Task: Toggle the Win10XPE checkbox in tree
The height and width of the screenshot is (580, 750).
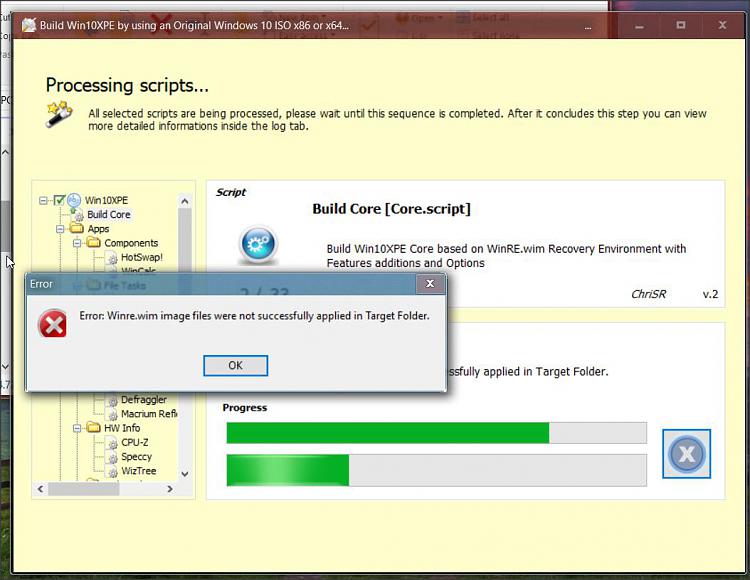Action: pyautogui.click(x=59, y=200)
